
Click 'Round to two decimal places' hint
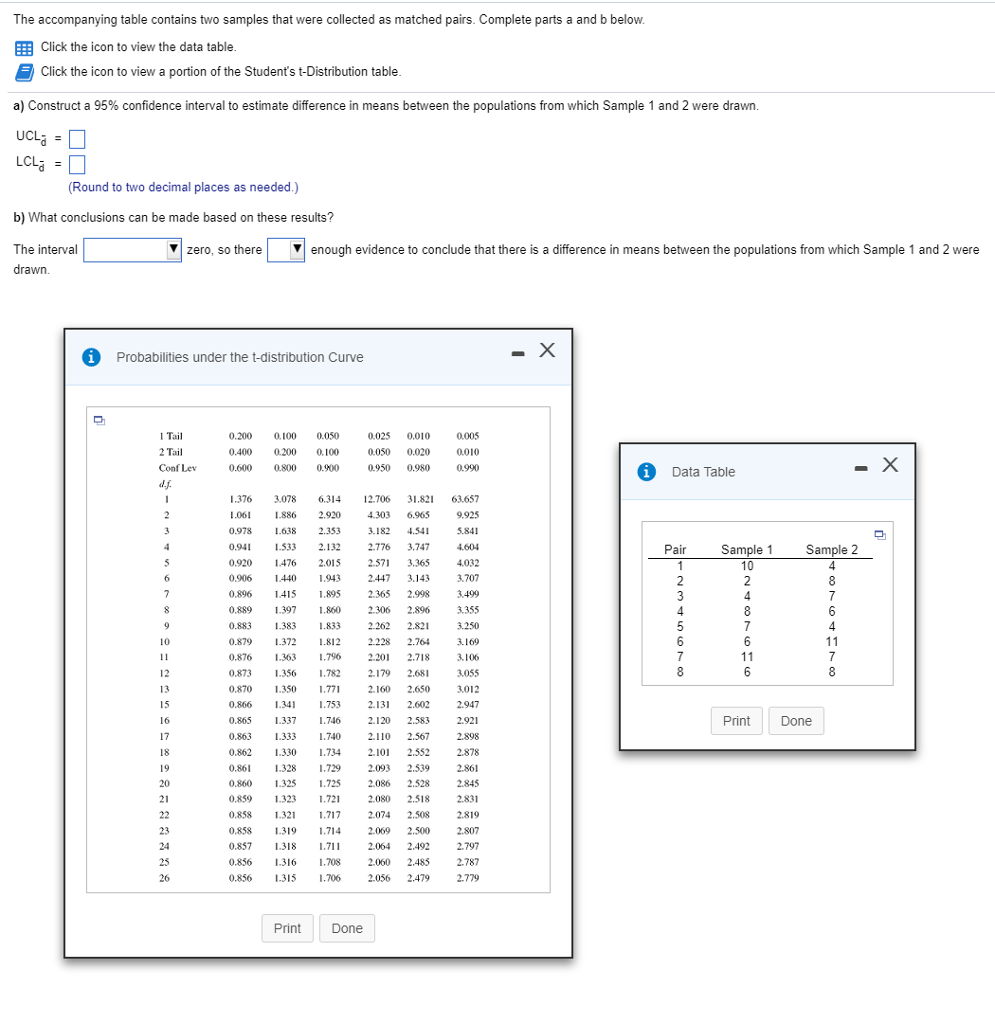[x=183, y=187]
